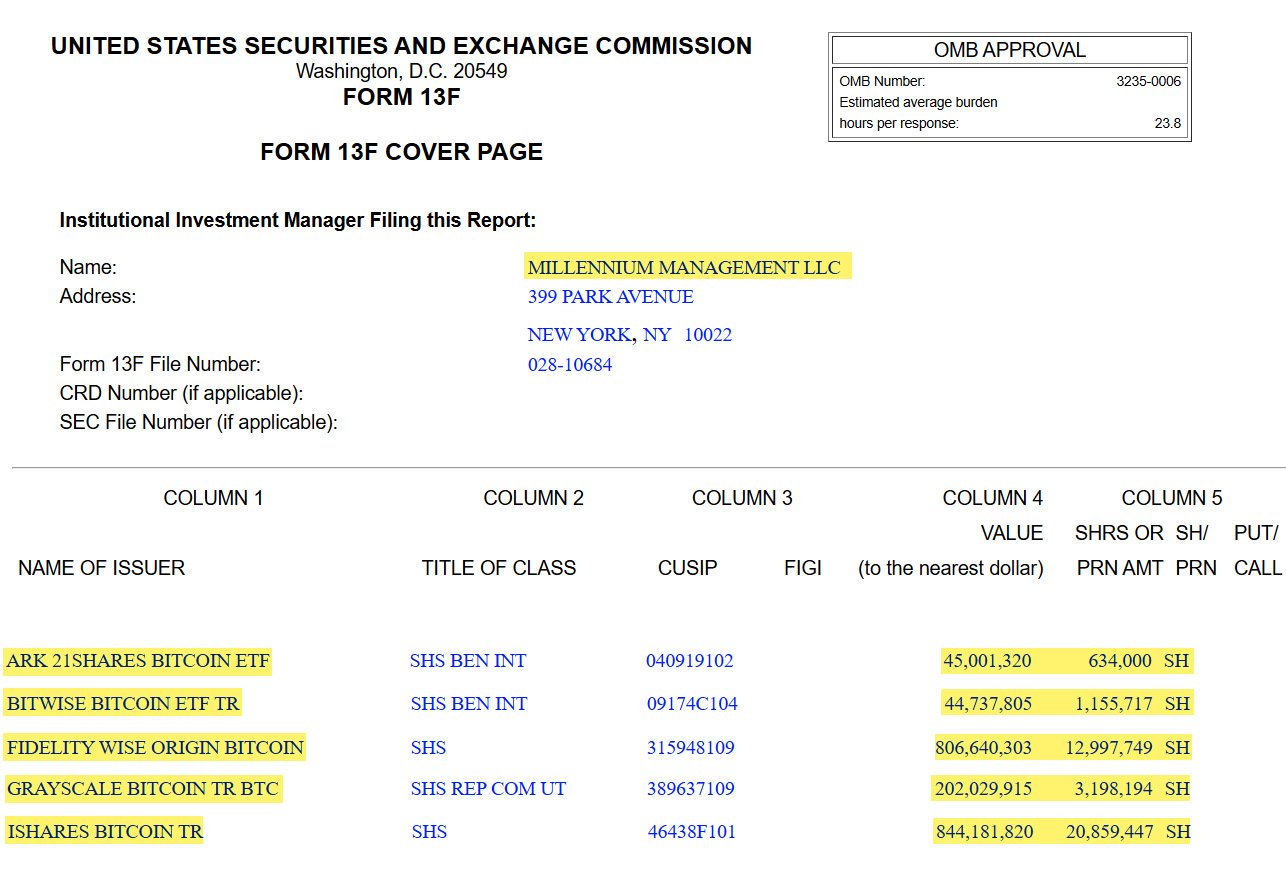Click the hours per response value 23.8

tap(1167, 124)
